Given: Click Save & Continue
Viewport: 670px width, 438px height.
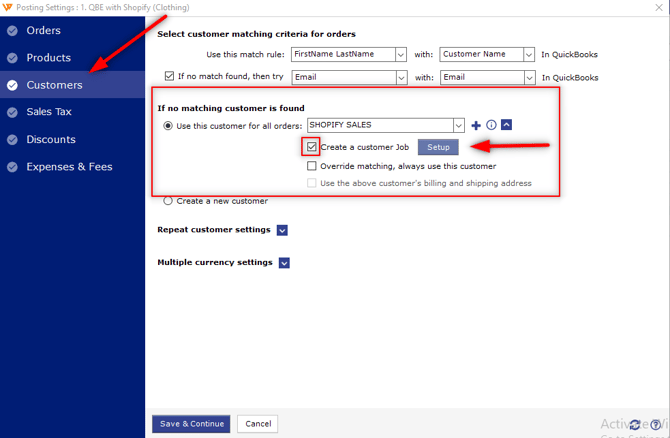Looking at the screenshot, I should click(191, 424).
